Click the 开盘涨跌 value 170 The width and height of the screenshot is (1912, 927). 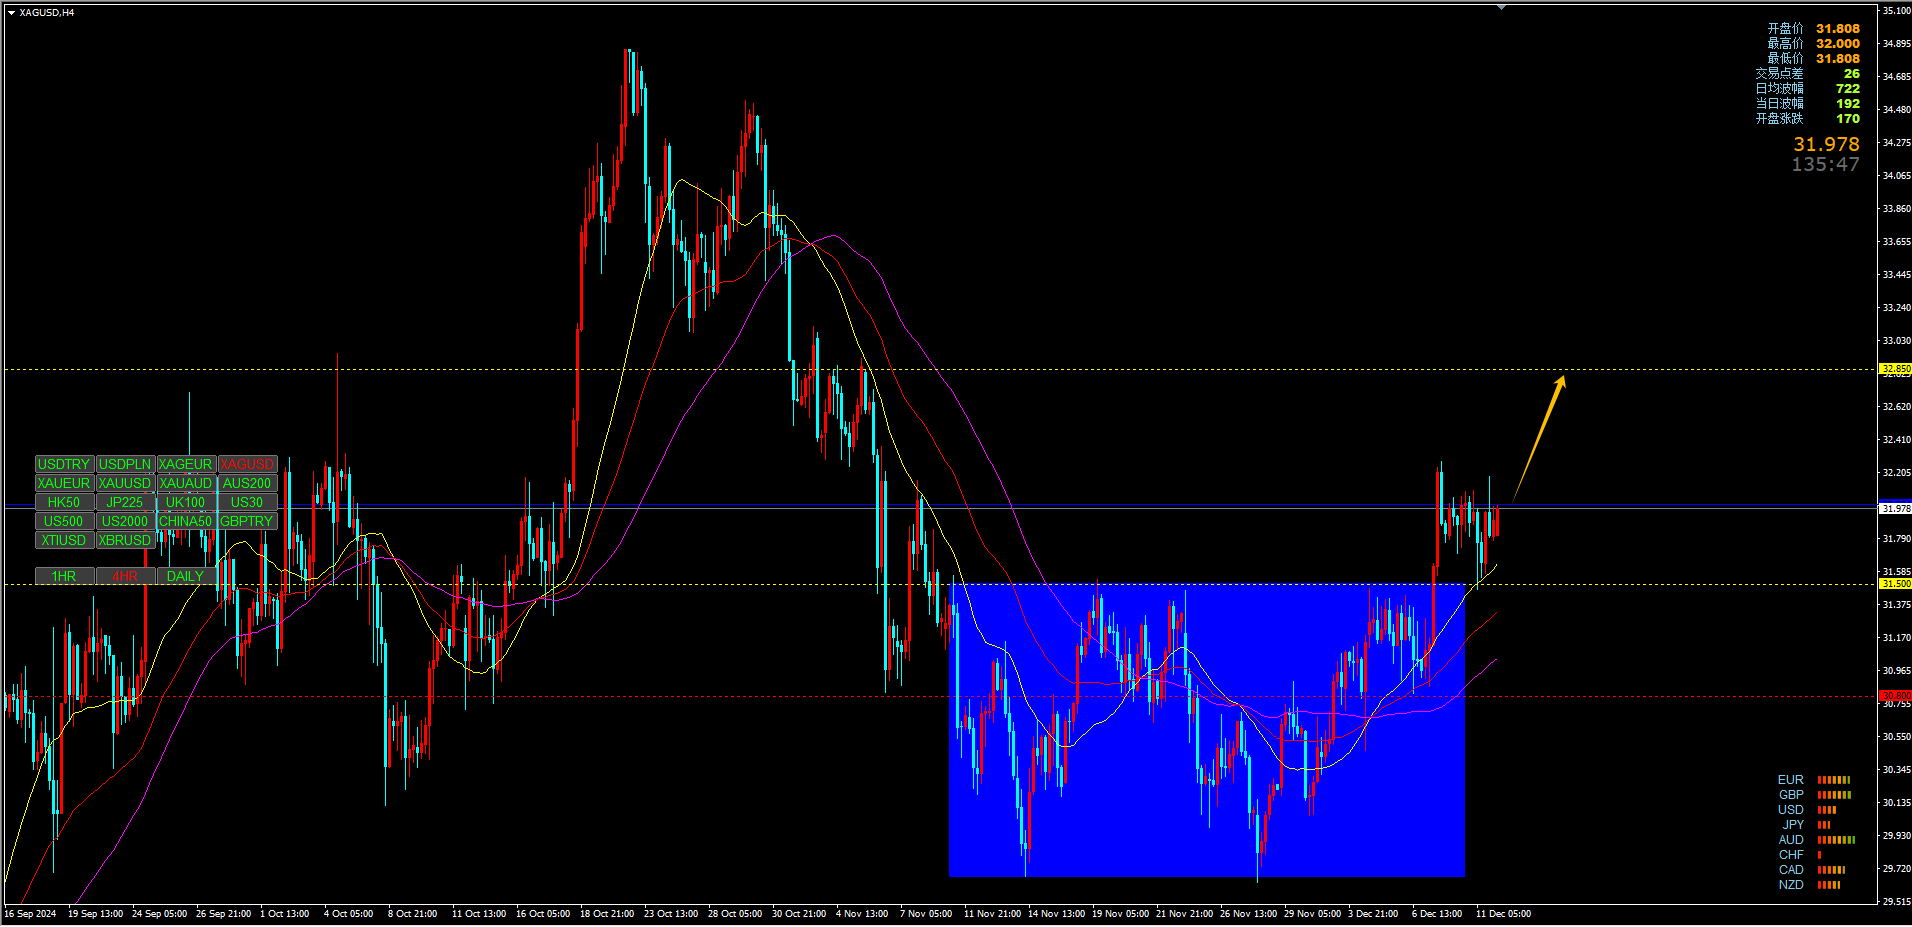point(1848,119)
